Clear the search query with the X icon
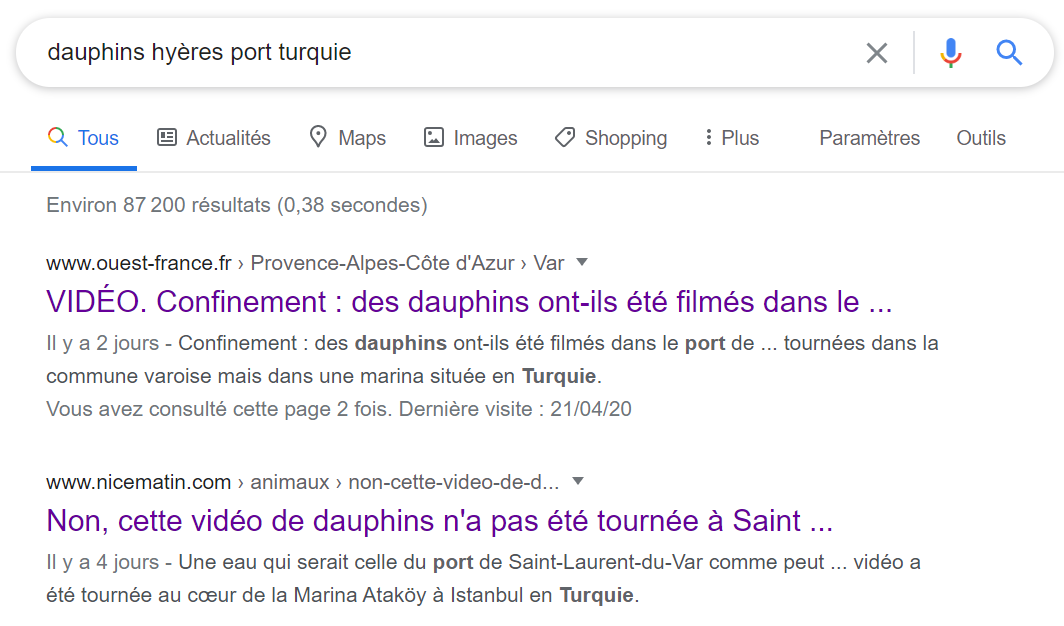The image size is (1064, 626). pyautogui.click(x=877, y=52)
